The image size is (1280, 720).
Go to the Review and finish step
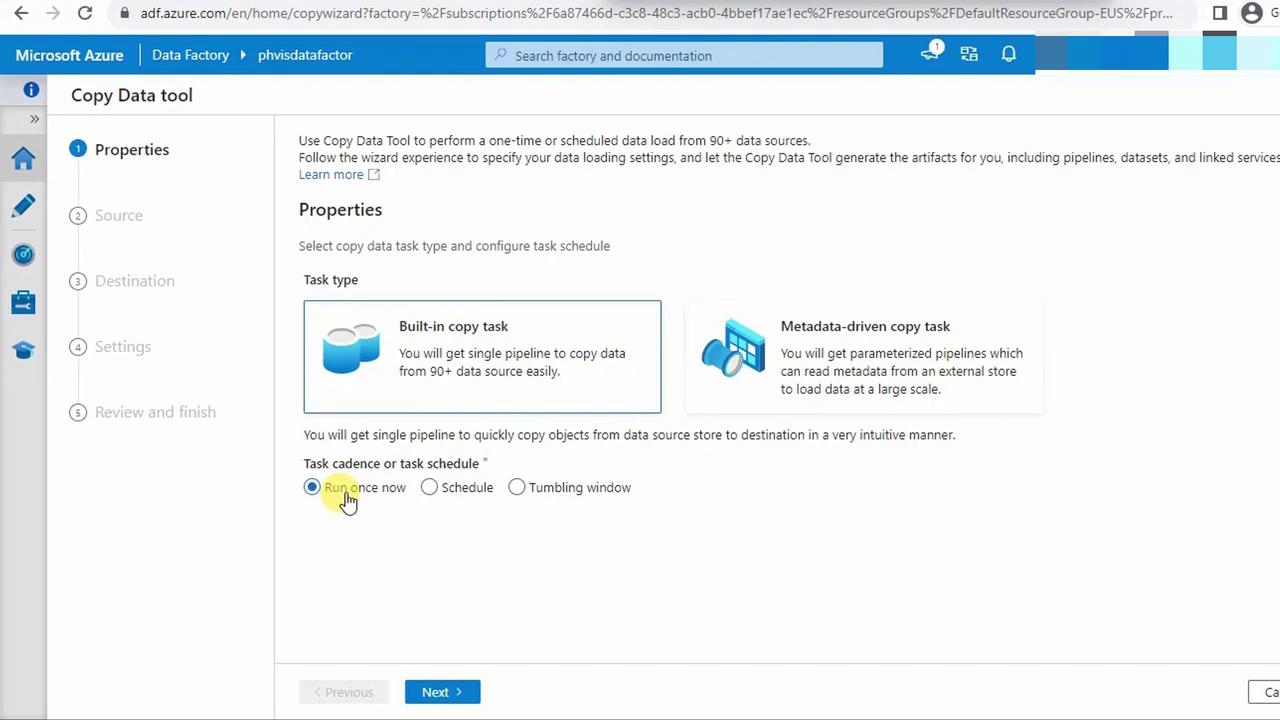(143, 412)
